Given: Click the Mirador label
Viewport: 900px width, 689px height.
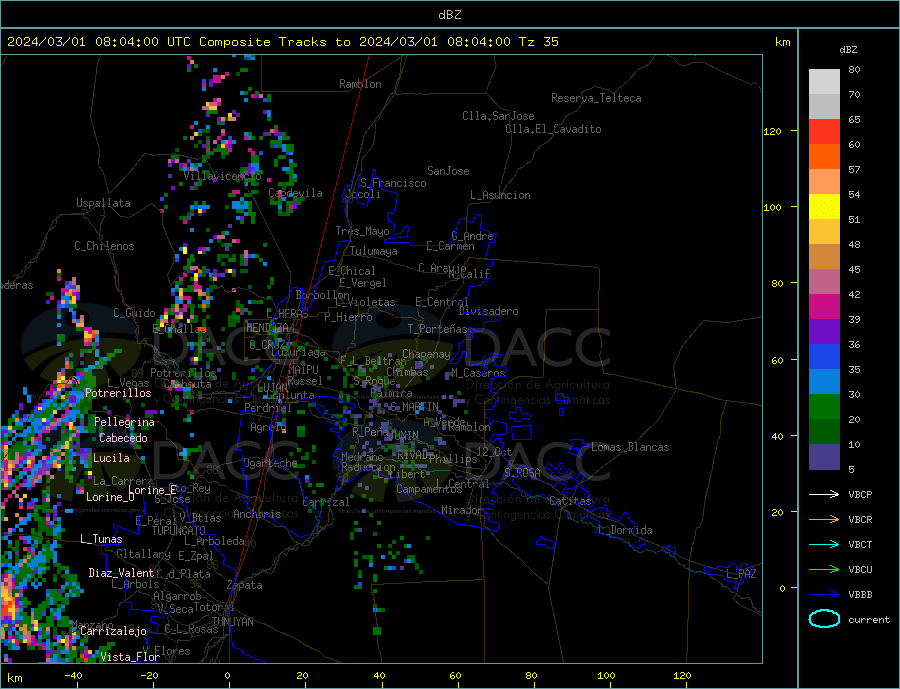Looking at the screenshot, I should pyautogui.click(x=462, y=510).
